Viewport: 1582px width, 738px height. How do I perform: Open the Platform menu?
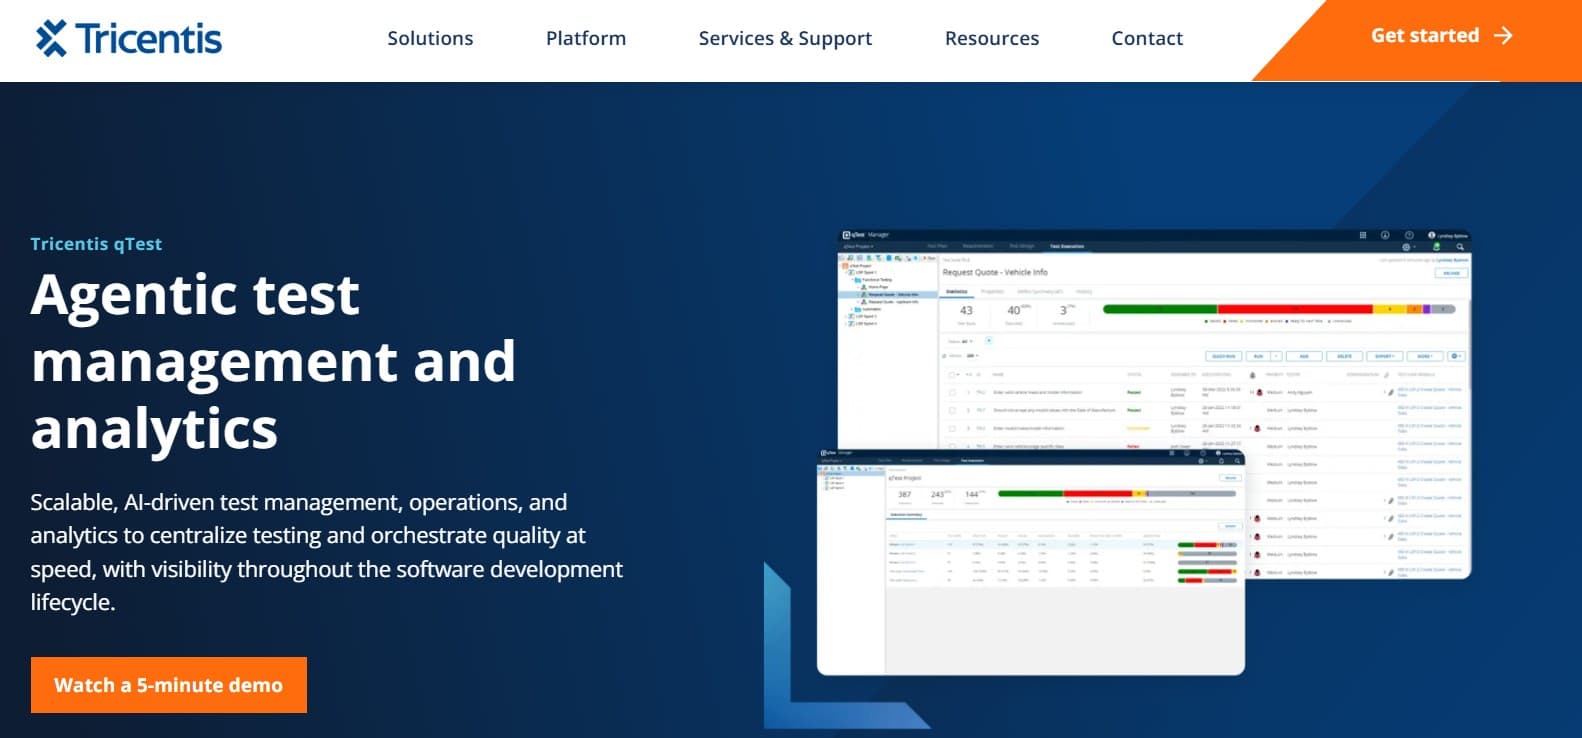(x=586, y=38)
